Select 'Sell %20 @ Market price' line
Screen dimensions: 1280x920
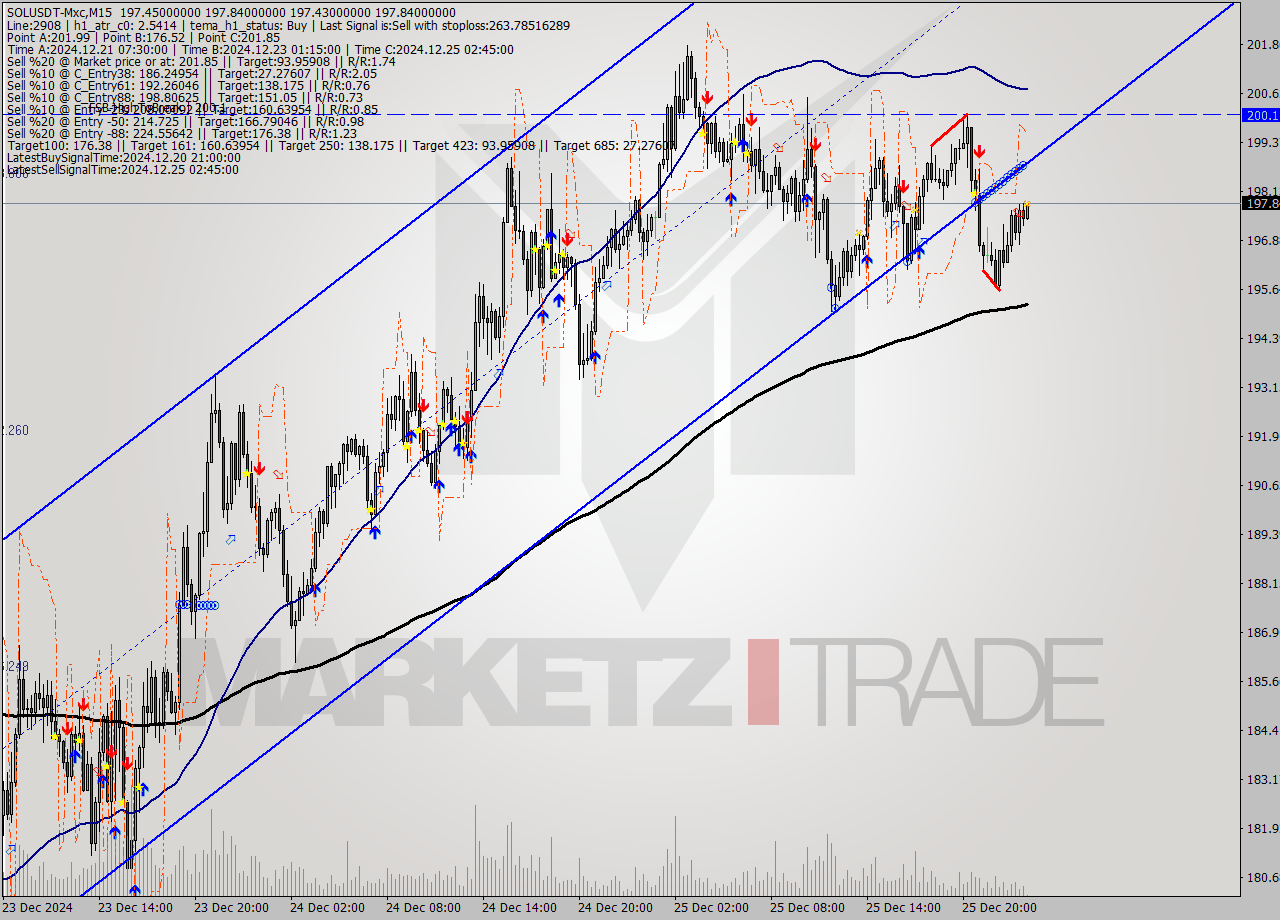(x=201, y=61)
